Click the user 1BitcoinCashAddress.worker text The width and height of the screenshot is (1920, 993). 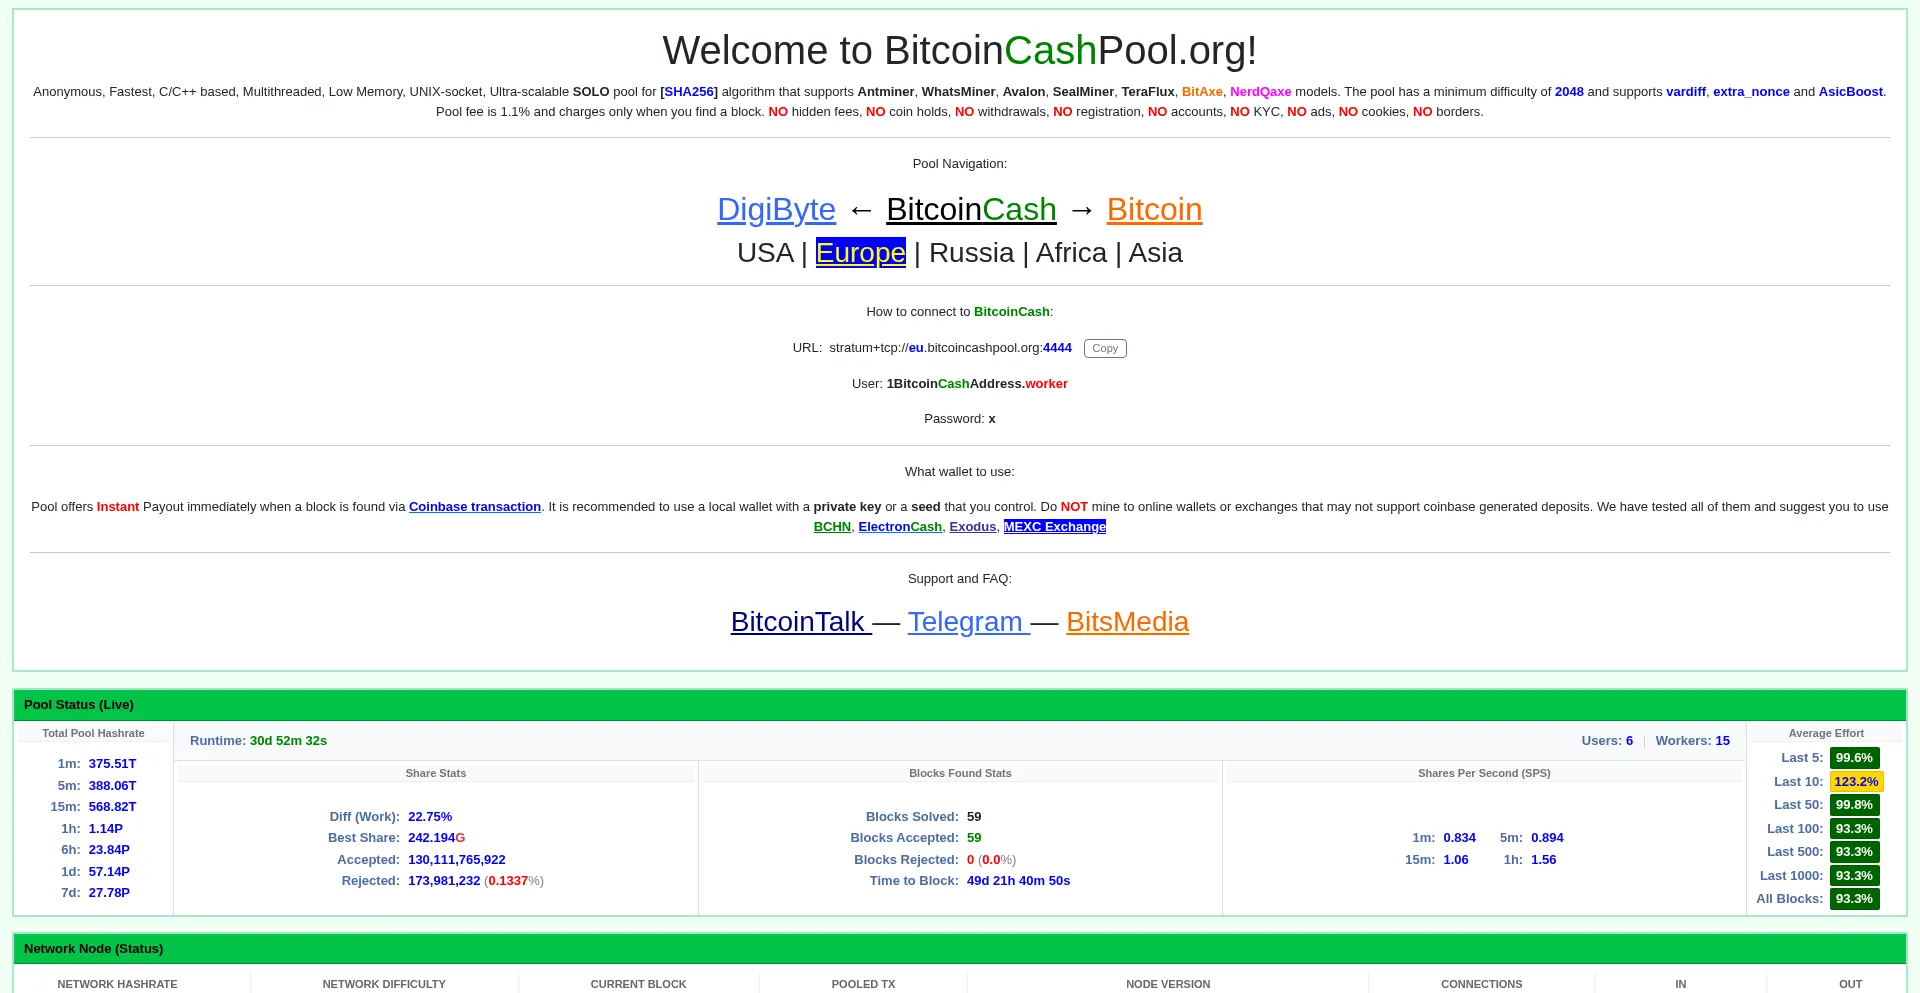tap(977, 384)
